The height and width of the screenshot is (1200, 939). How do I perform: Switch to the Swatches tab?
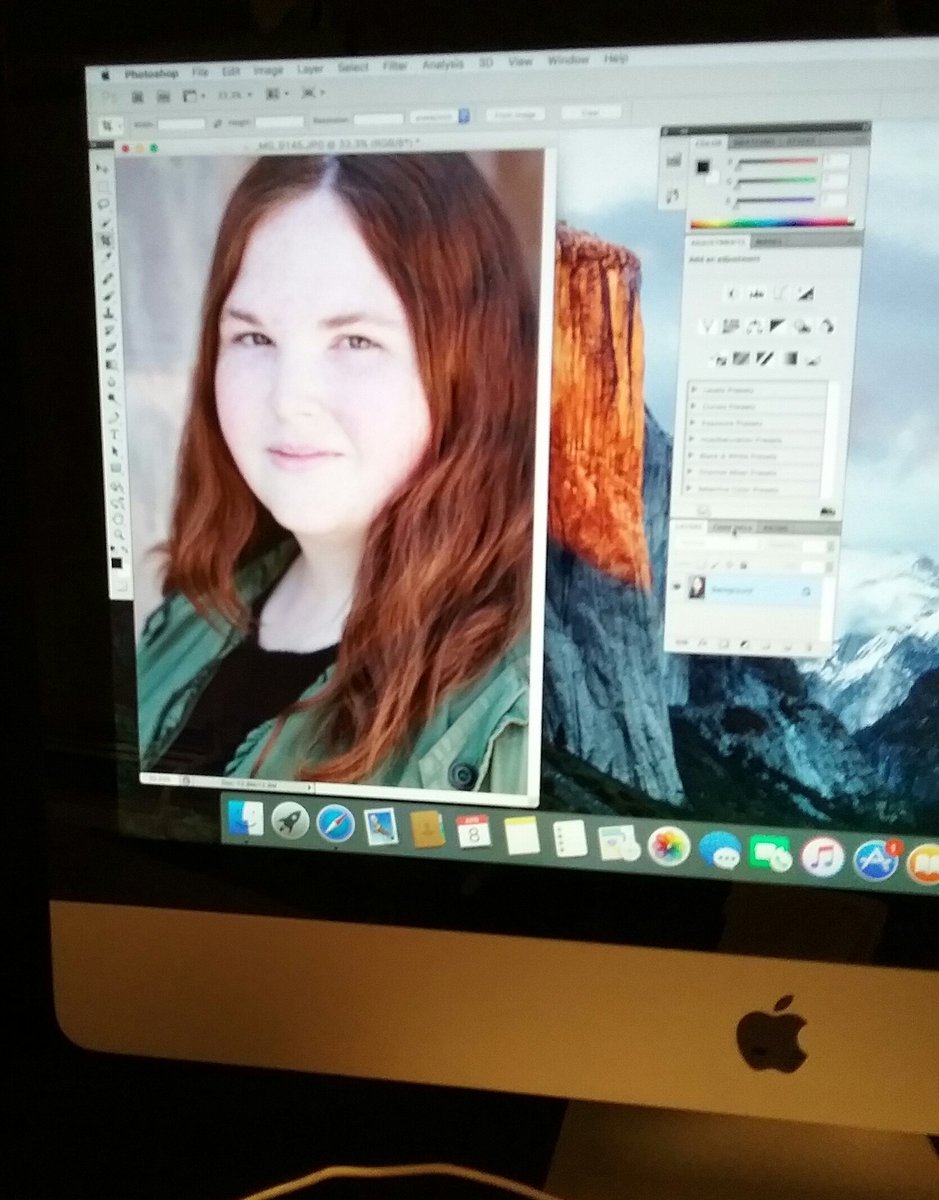pos(754,141)
